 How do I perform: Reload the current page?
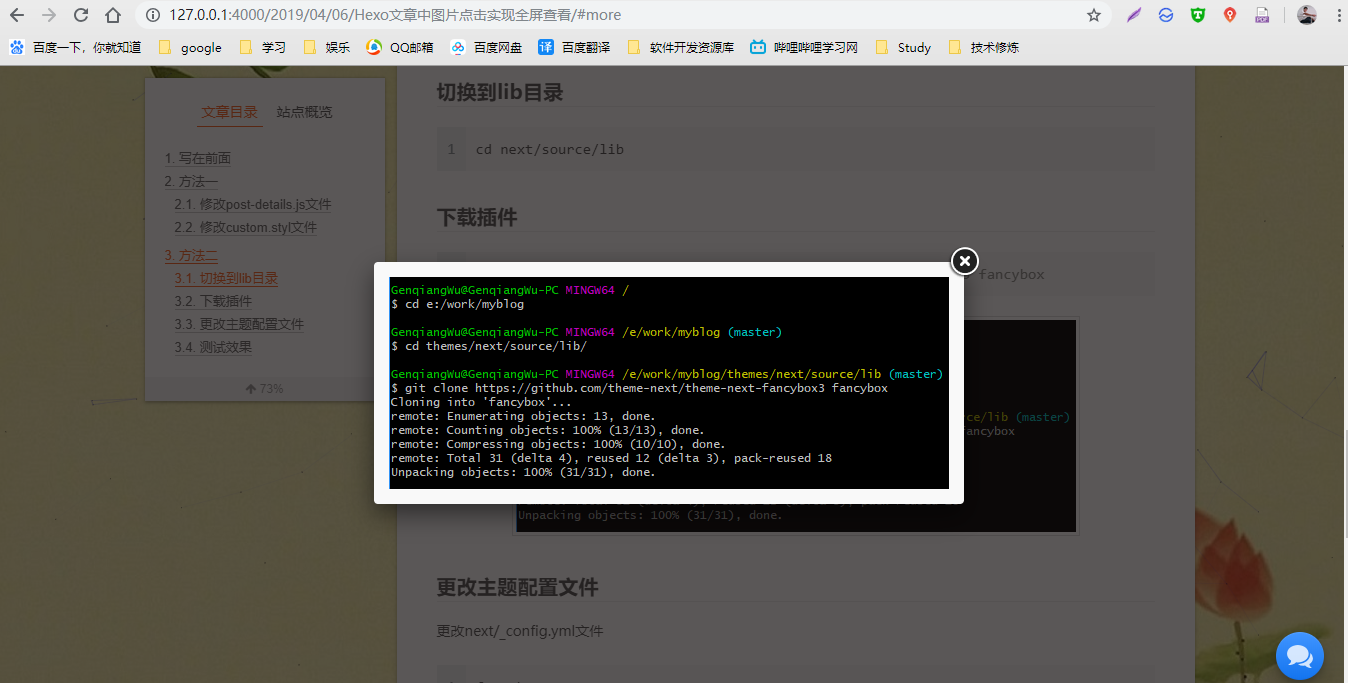(79, 15)
